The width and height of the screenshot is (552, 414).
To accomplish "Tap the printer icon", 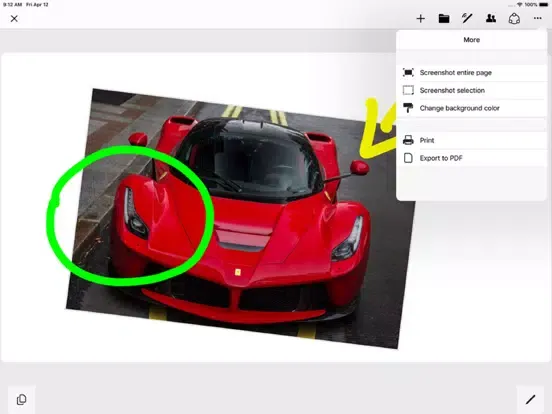I will point(408,140).
